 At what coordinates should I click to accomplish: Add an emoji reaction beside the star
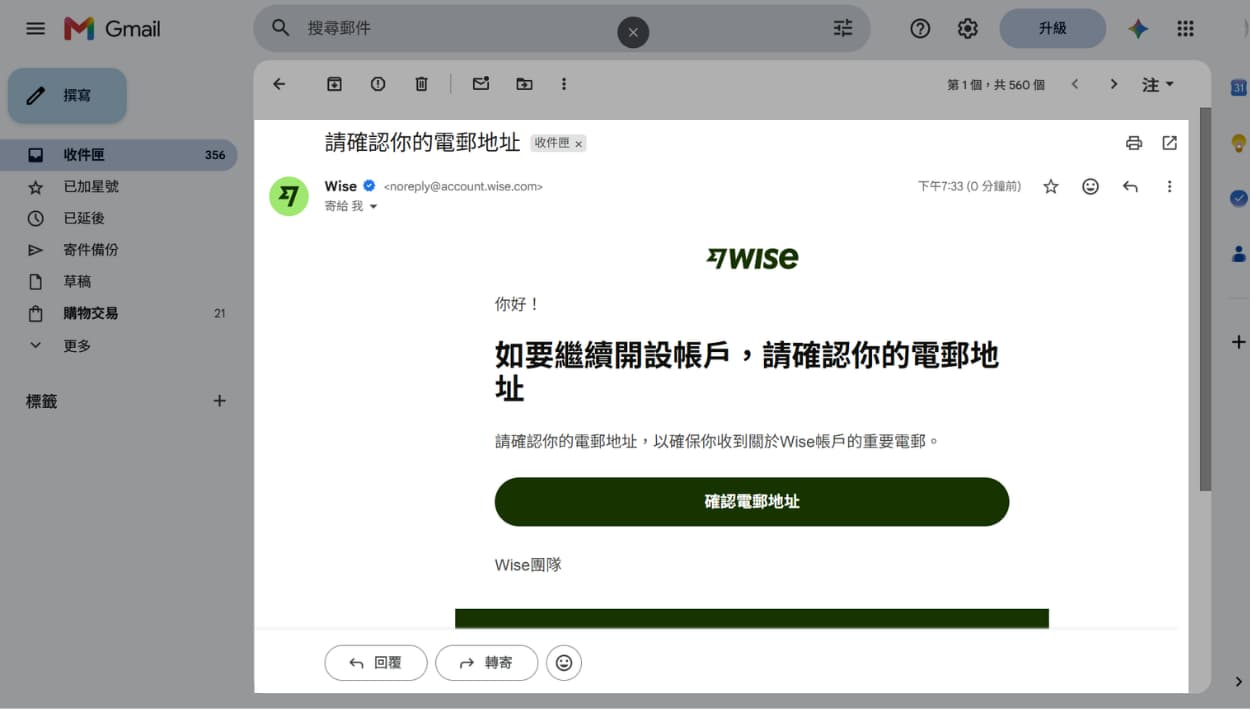pyautogui.click(x=1091, y=186)
